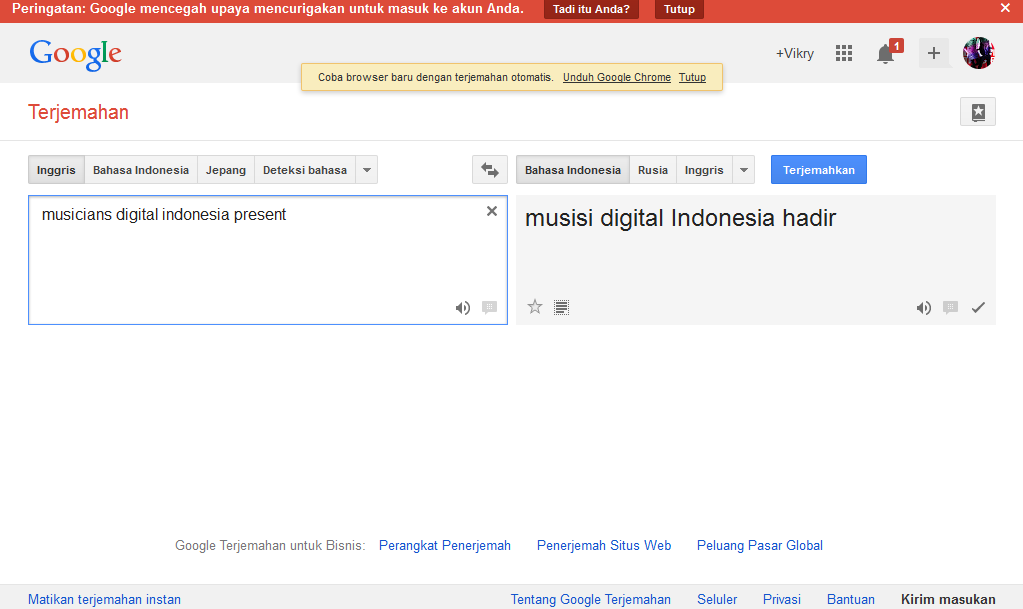This screenshot has height=609, width=1023.
Task: Click Tutup in the yellow banner
Action: 692,77
